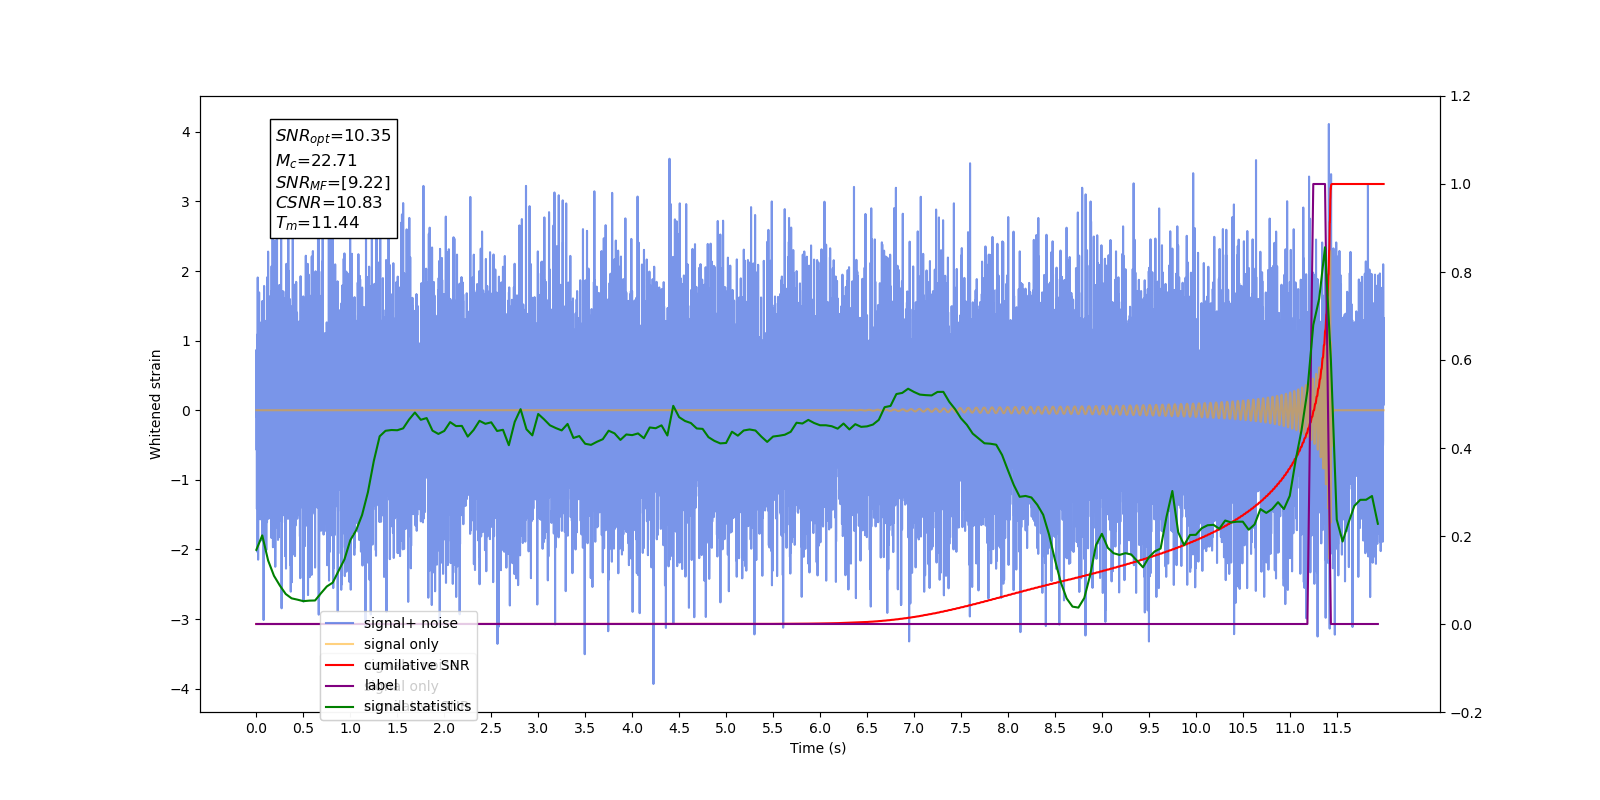The image size is (1600, 800).
Task: Click the 'Whitened strain' y-axis label
Action: point(156,404)
